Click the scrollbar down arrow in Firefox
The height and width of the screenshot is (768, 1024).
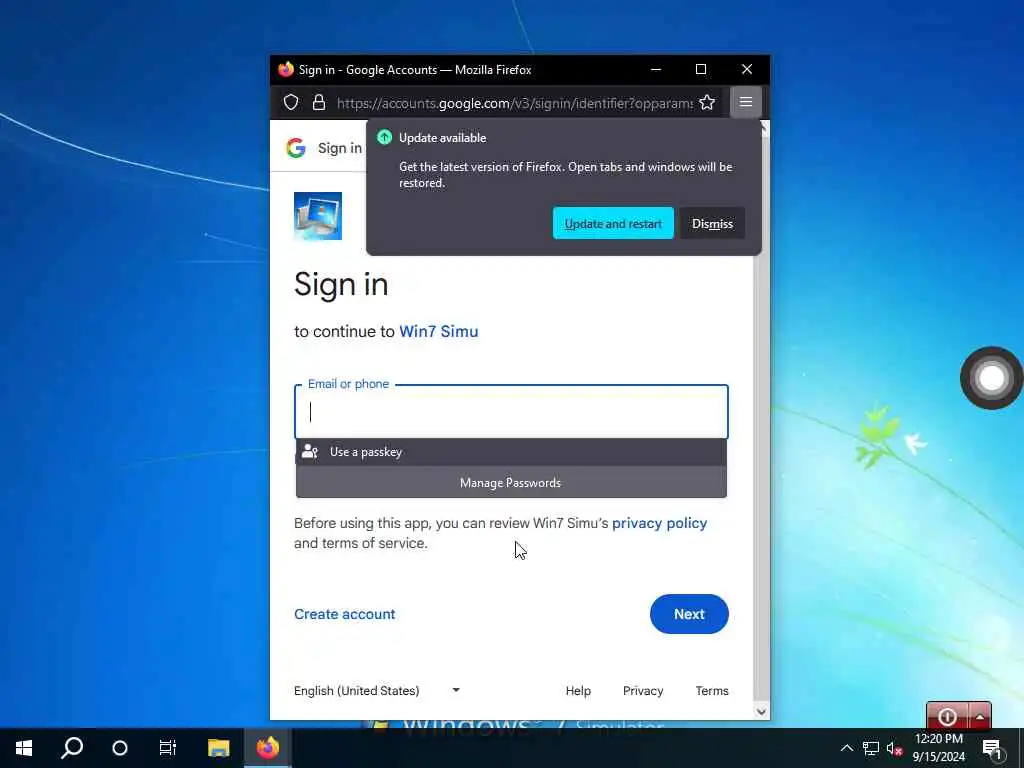(x=761, y=712)
